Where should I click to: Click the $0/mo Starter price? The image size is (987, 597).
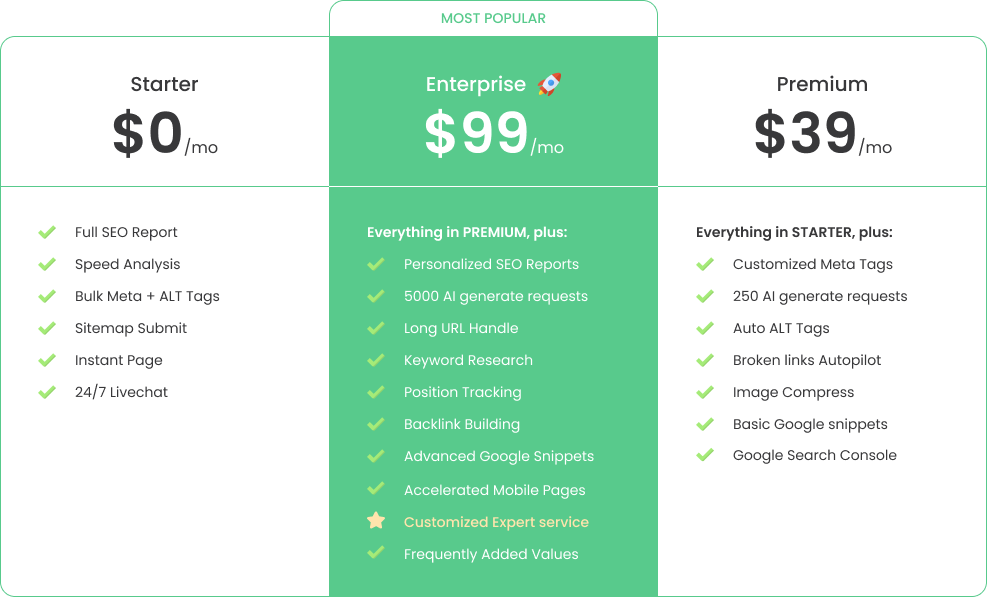click(164, 135)
